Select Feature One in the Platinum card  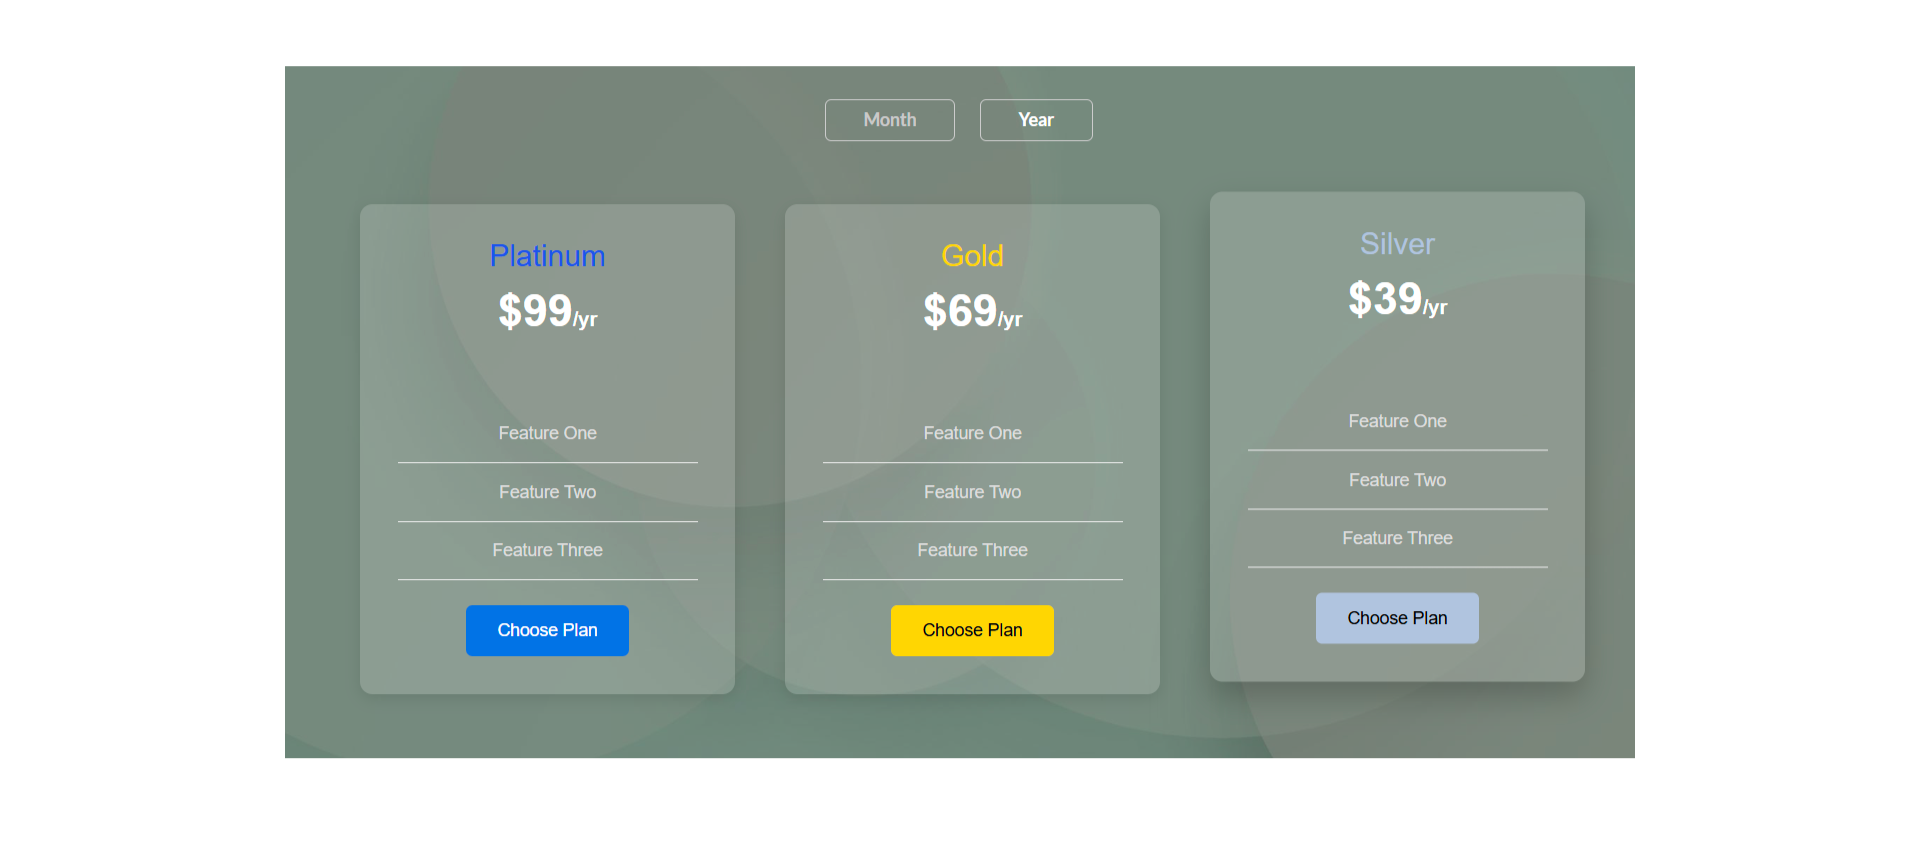(x=547, y=433)
